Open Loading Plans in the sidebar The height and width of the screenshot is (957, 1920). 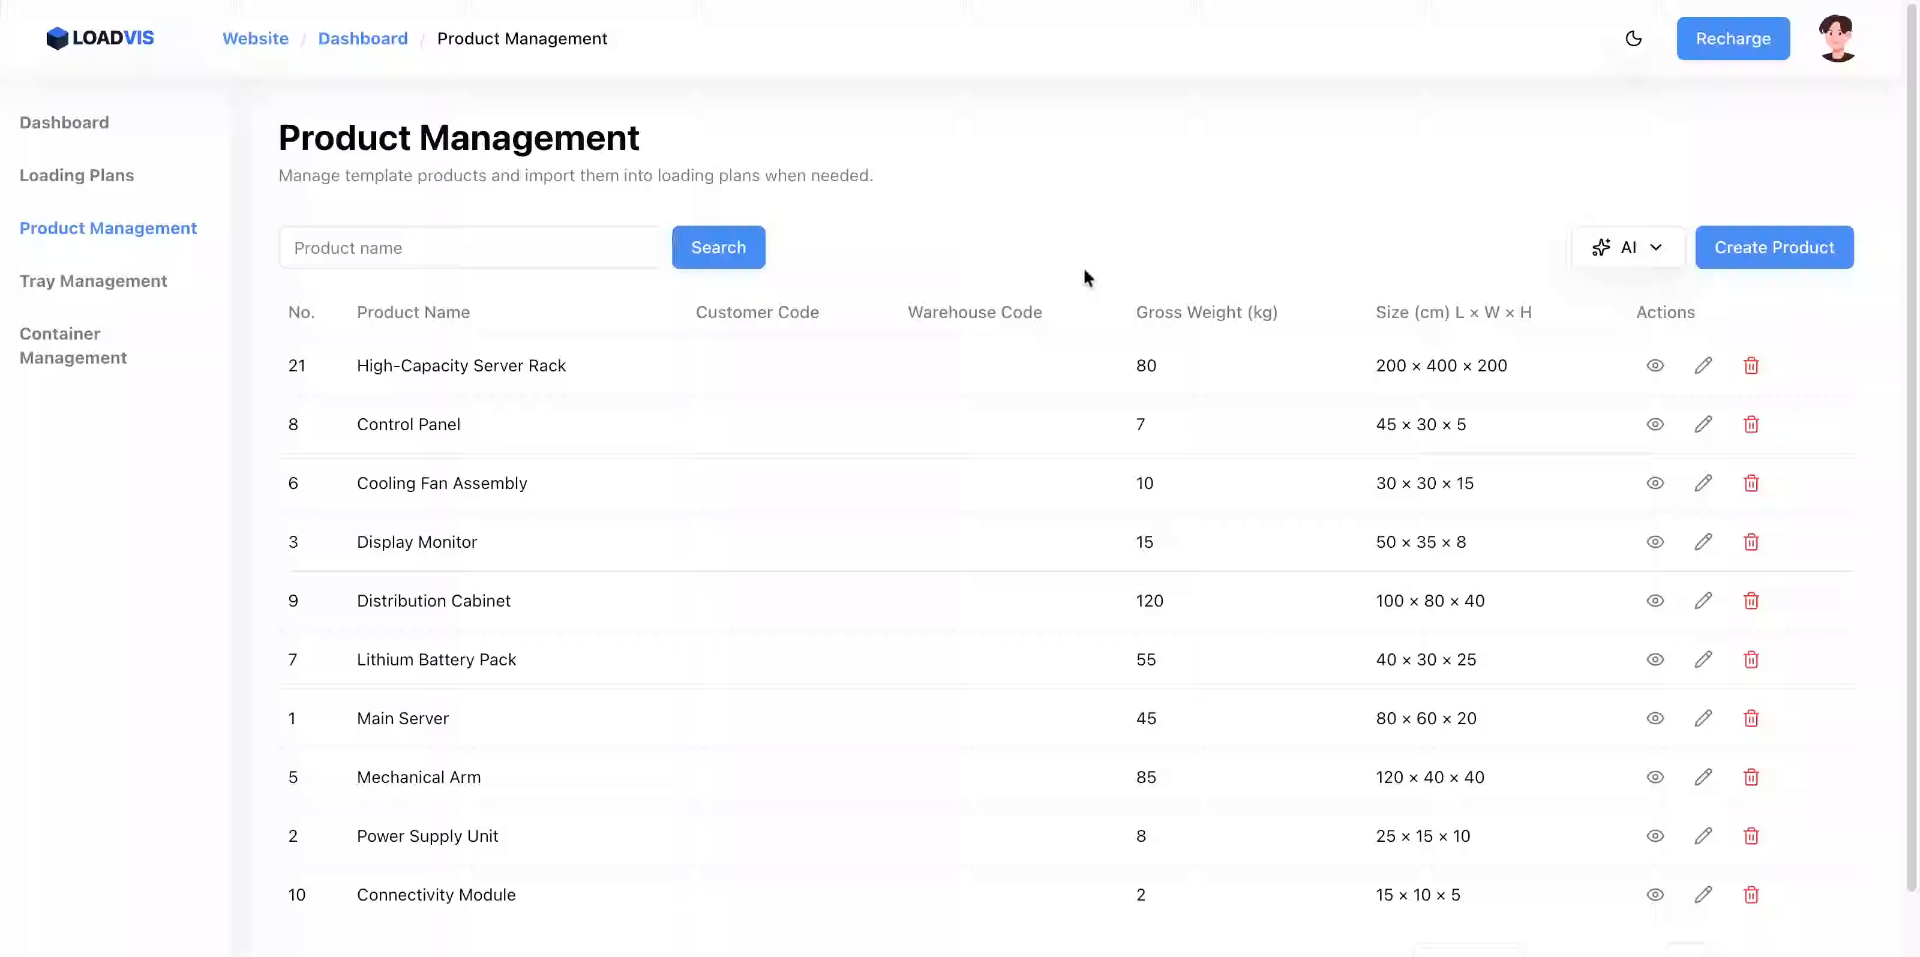click(77, 175)
